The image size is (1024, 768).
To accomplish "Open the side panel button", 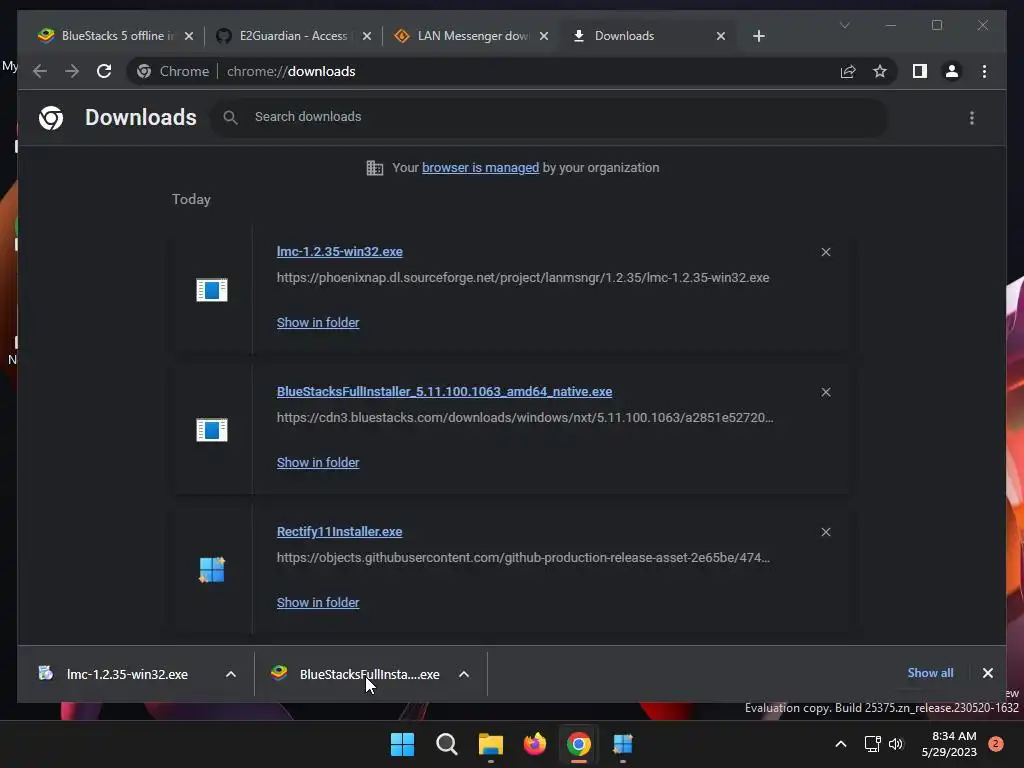I will pos(920,71).
